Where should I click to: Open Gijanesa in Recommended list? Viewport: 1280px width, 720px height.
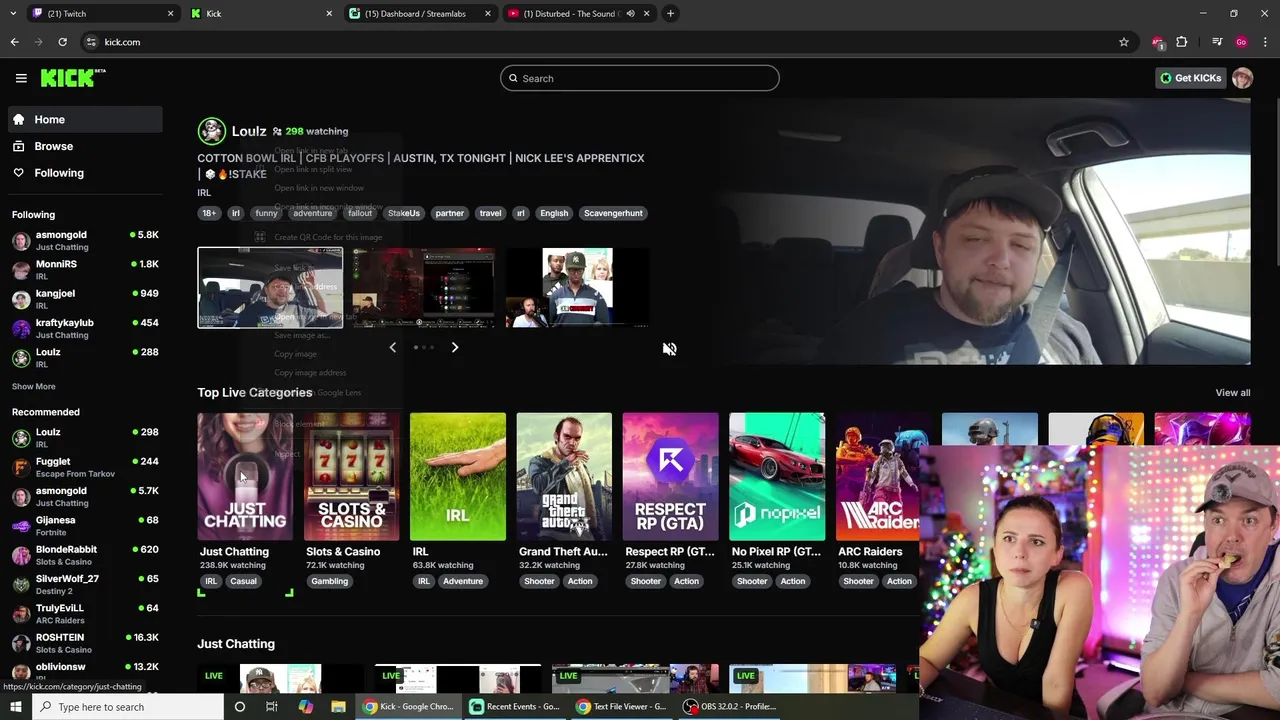click(x=84, y=526)
